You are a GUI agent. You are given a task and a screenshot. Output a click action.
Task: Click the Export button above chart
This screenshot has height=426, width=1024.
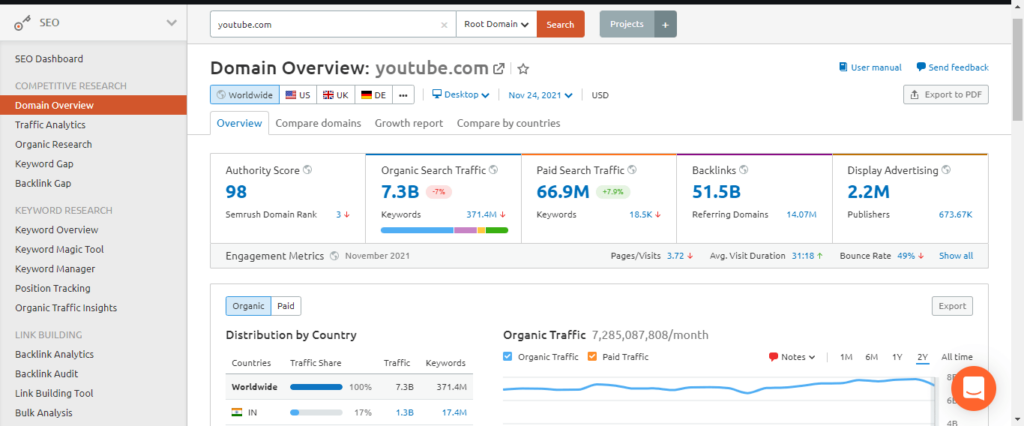952,306
